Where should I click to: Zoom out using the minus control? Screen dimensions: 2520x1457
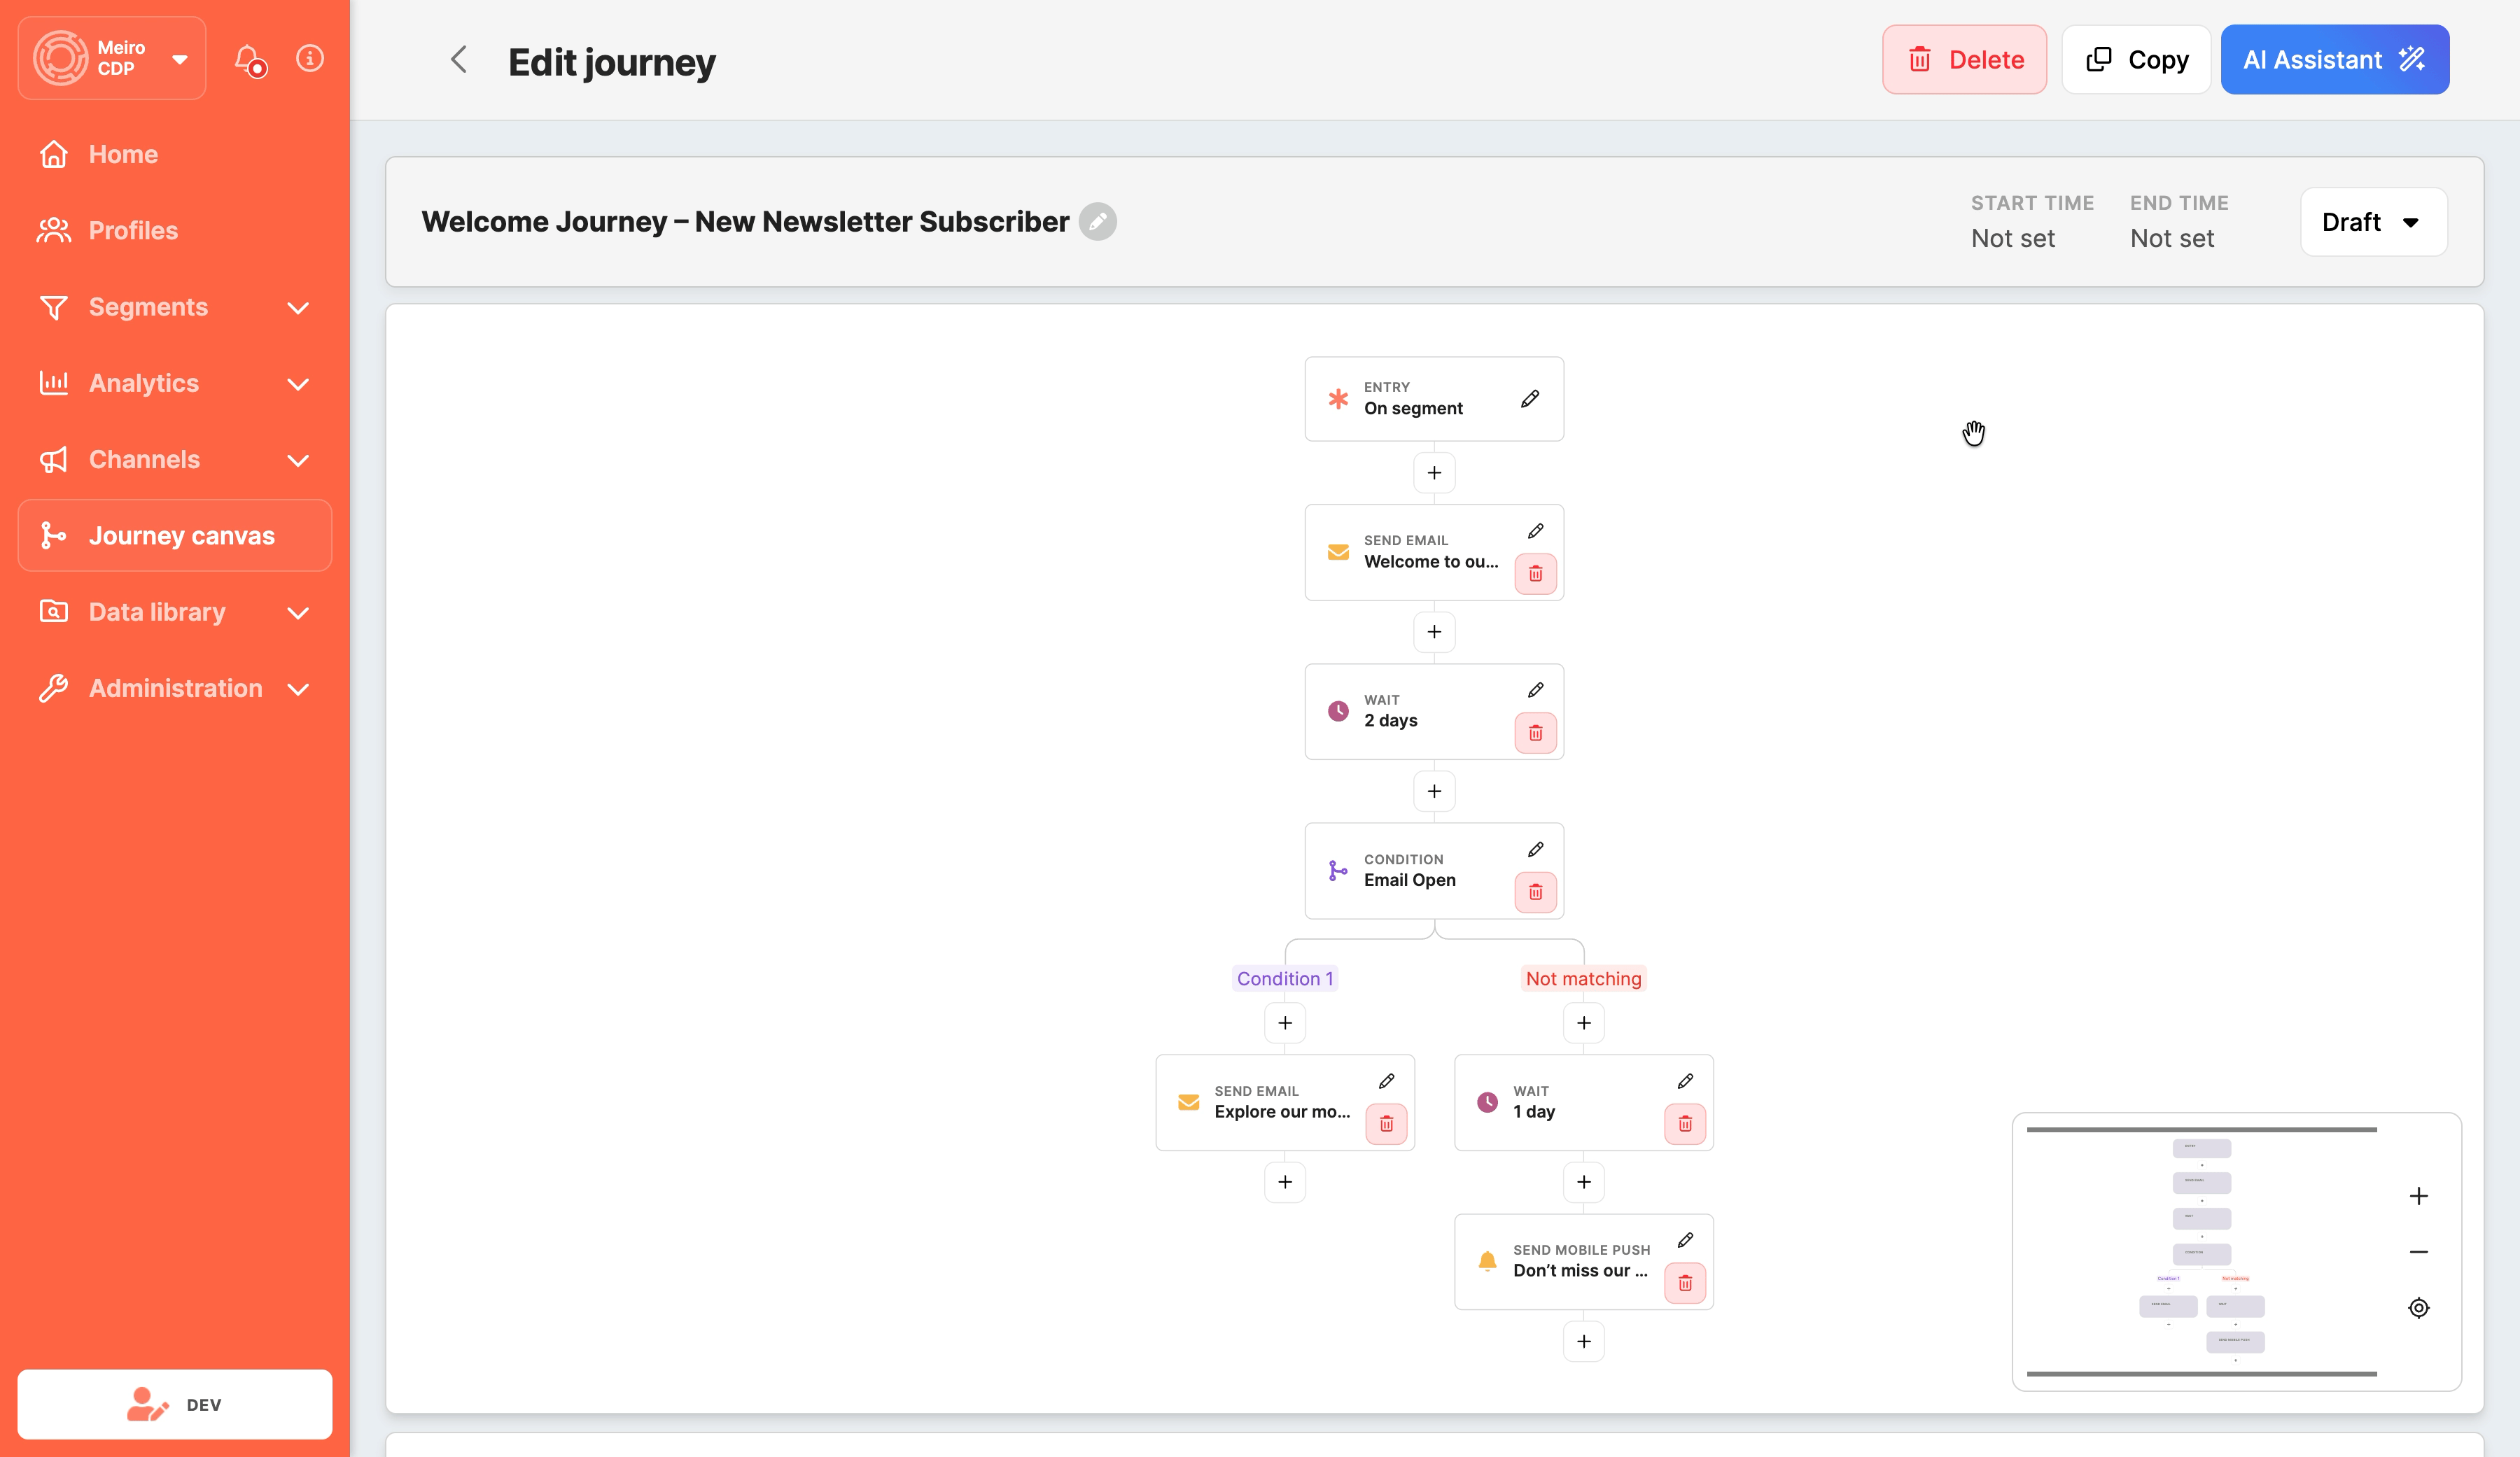(2418, 1252)
